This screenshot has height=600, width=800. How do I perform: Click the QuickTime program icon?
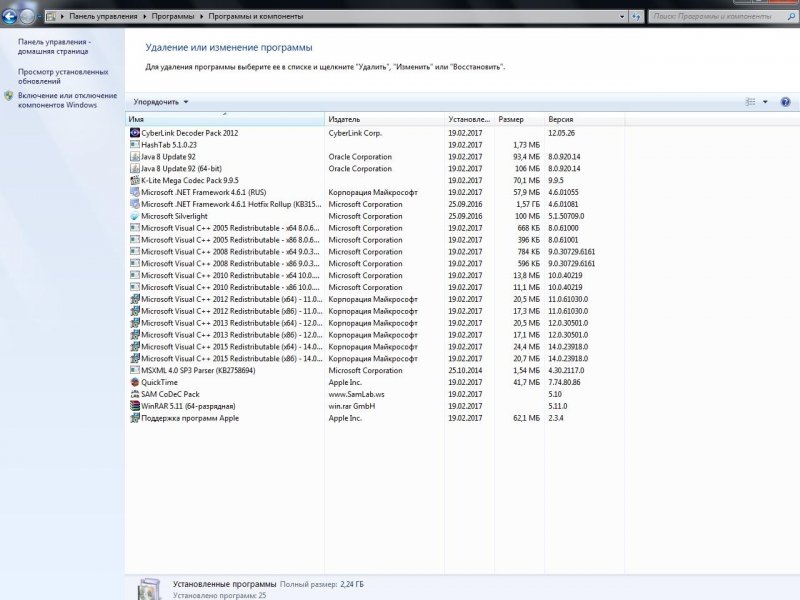[x=135, y=382]
